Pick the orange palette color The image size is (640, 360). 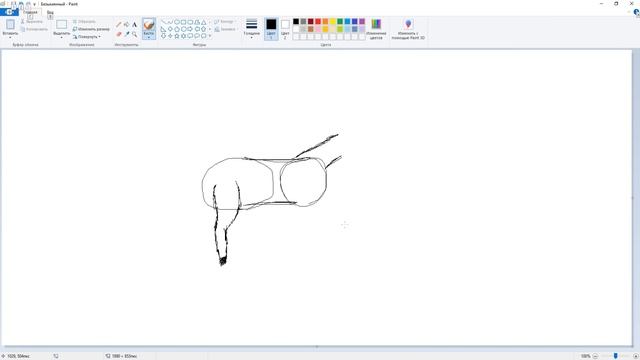[325, 21]
